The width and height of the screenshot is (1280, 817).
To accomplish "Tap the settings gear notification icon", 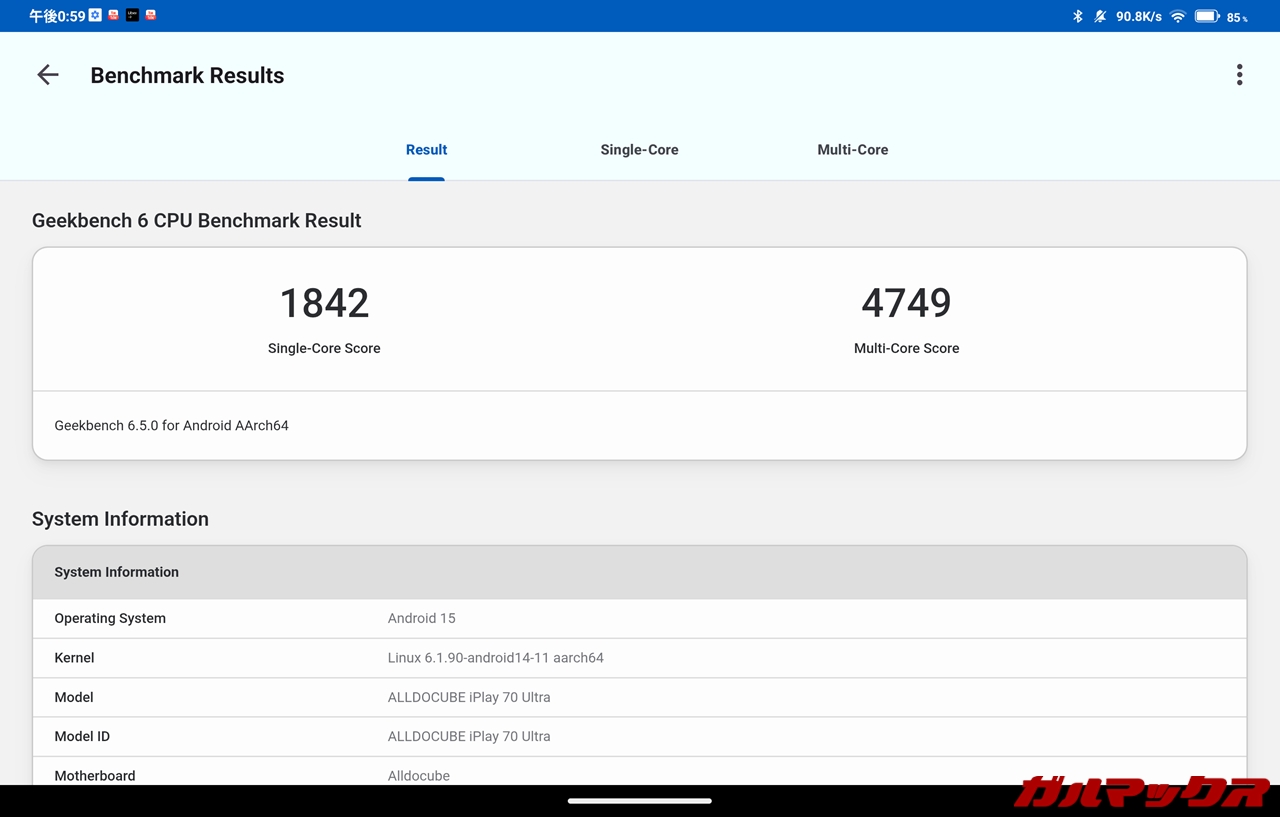I will pos(95,16).
